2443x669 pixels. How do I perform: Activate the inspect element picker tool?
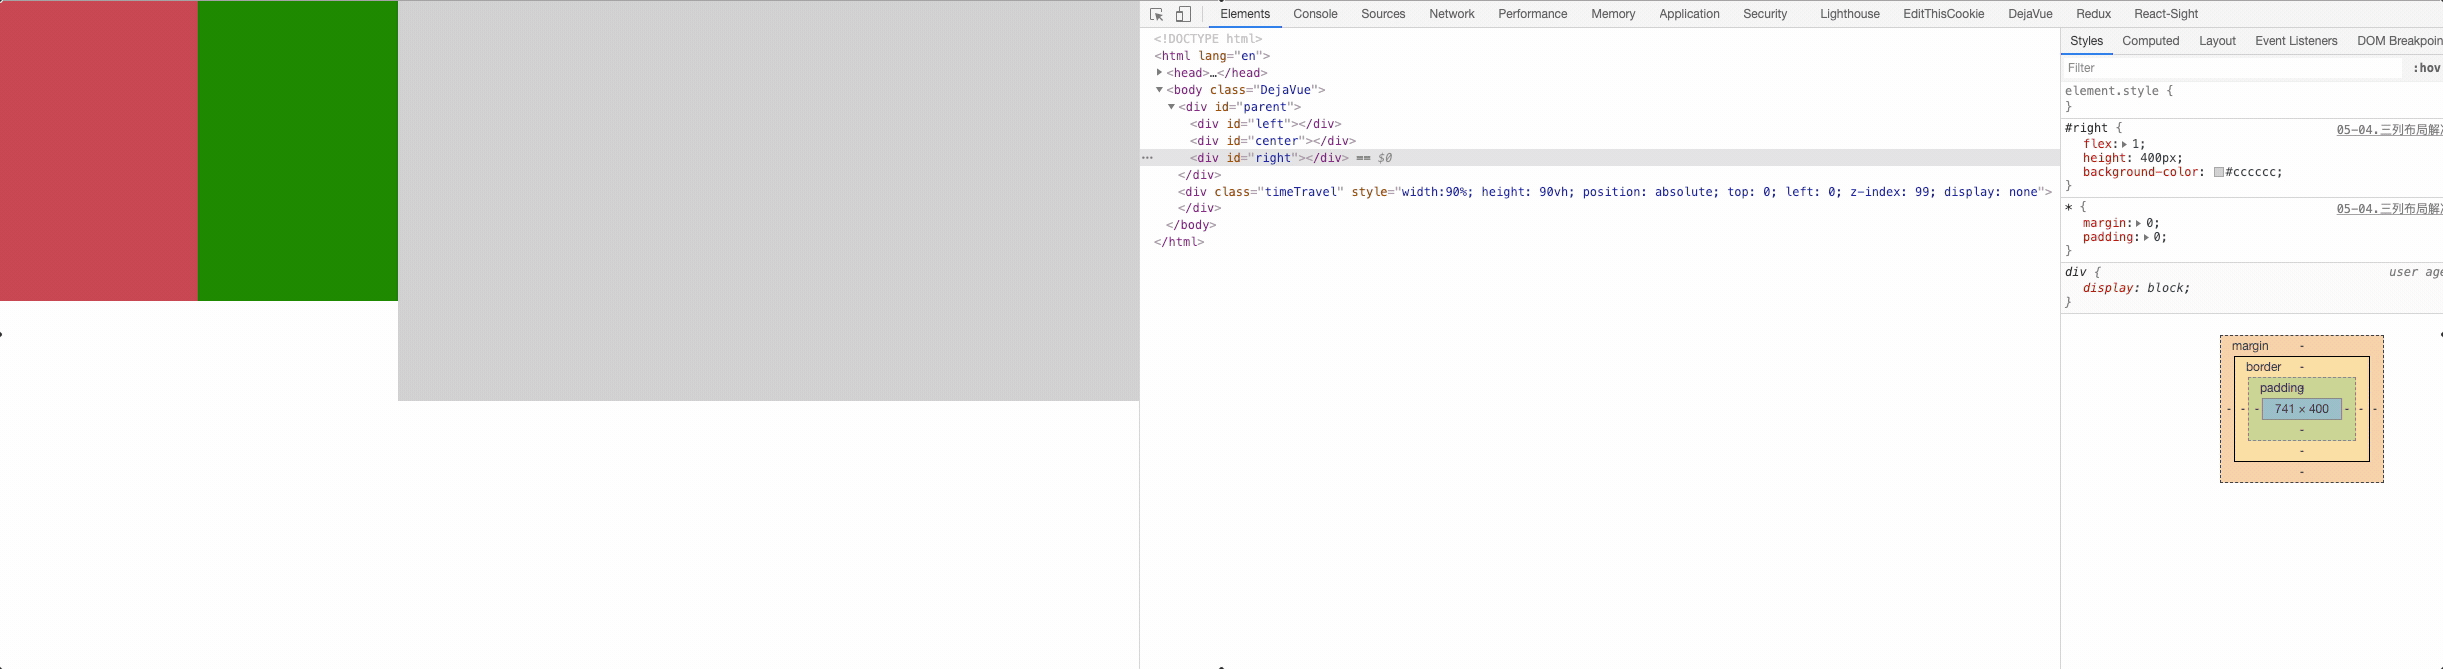pos(1157,14)
